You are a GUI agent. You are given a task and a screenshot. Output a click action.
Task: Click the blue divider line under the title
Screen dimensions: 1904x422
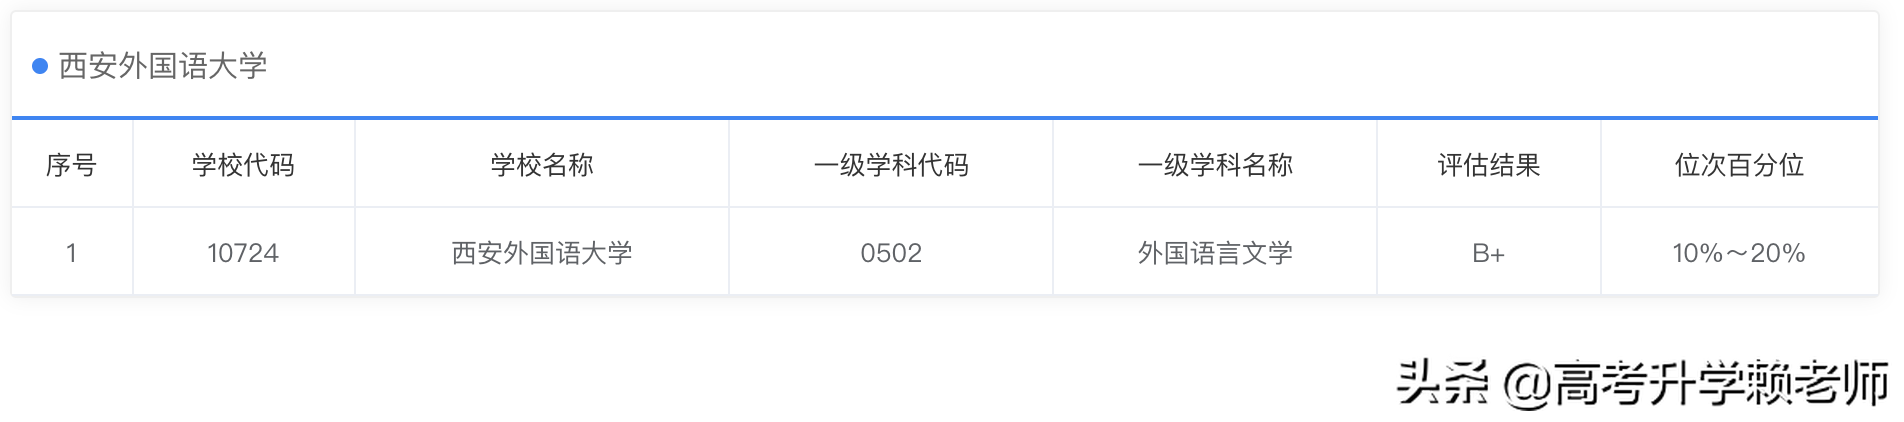point(944,118)
